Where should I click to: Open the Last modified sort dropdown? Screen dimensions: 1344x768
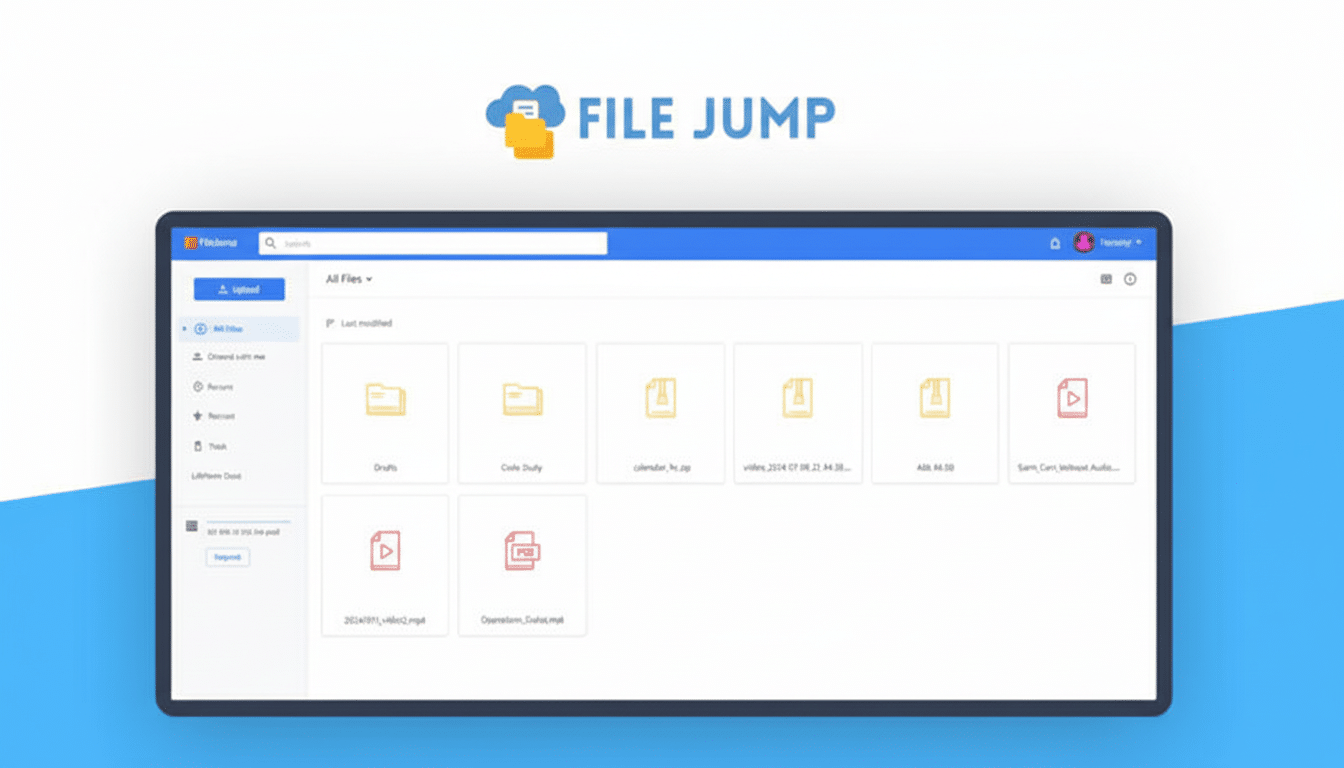pyautogui.click(x=360, y=323)
